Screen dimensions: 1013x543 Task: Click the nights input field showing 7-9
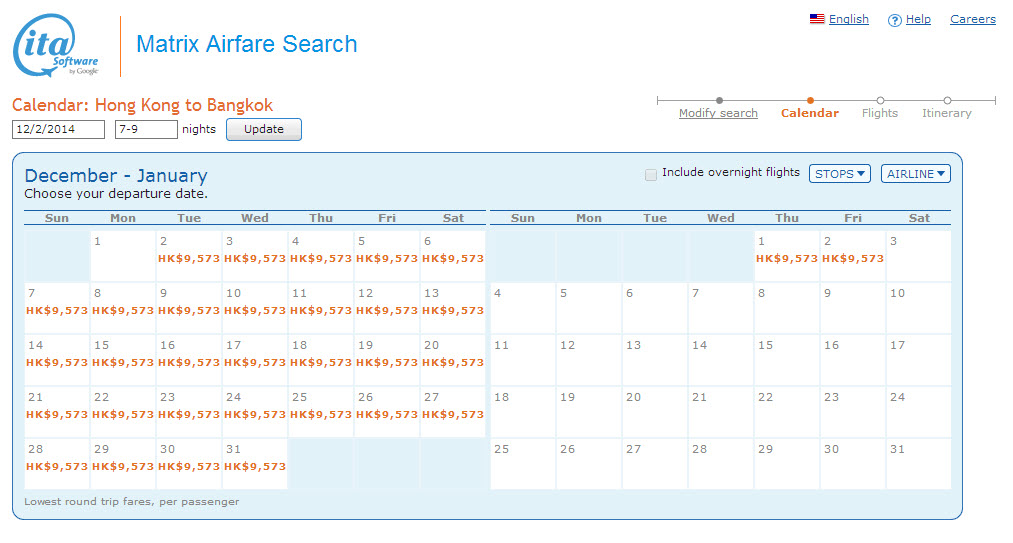click(x=146, y=129)
